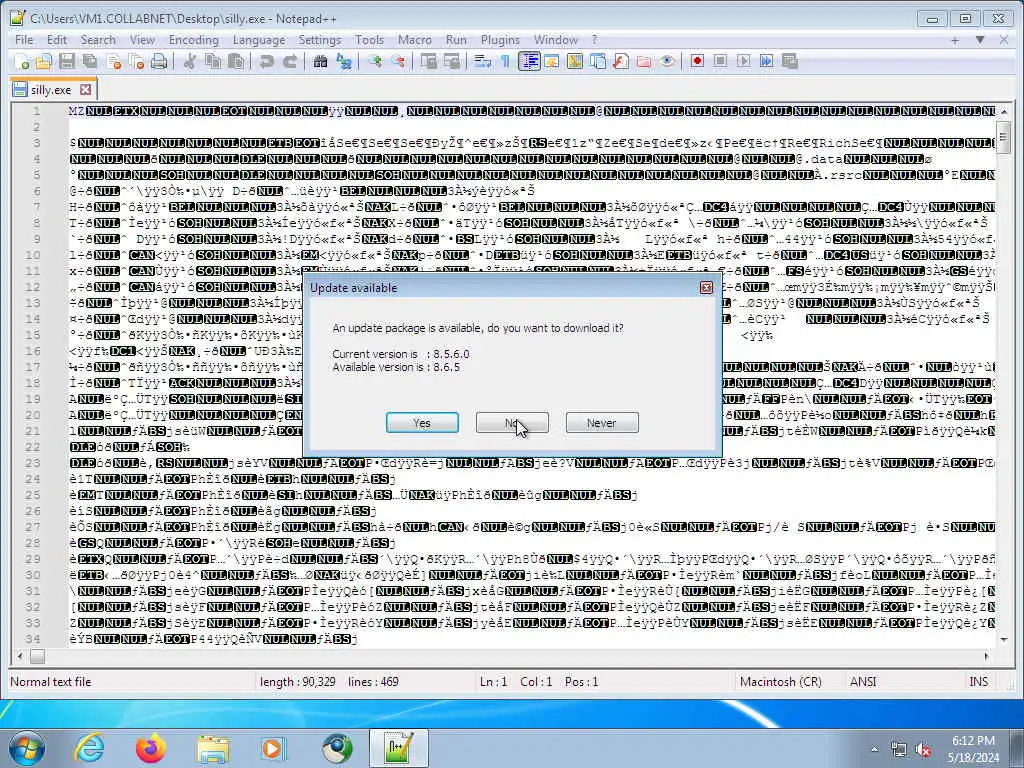
Task: Click the Replace toolbar icon
Action: 344,61
